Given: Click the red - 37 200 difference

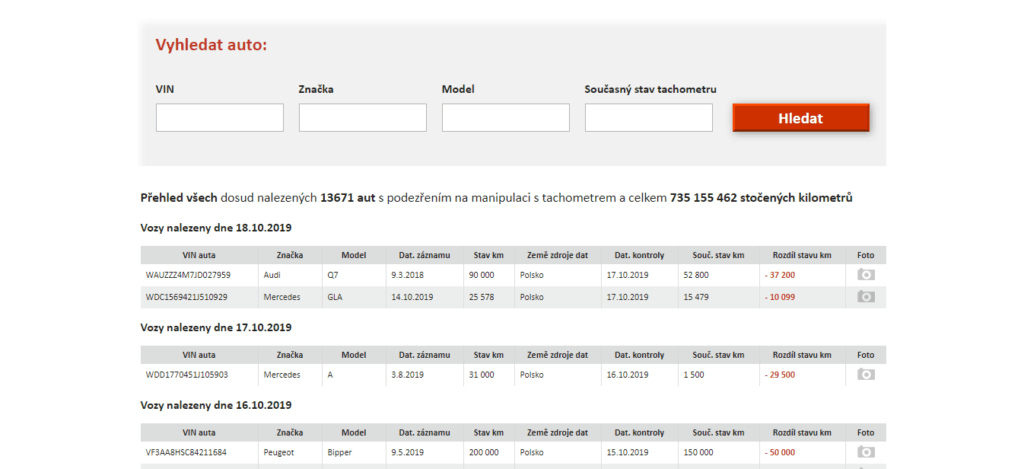Looking at the screenshot, I should point(780,275).
